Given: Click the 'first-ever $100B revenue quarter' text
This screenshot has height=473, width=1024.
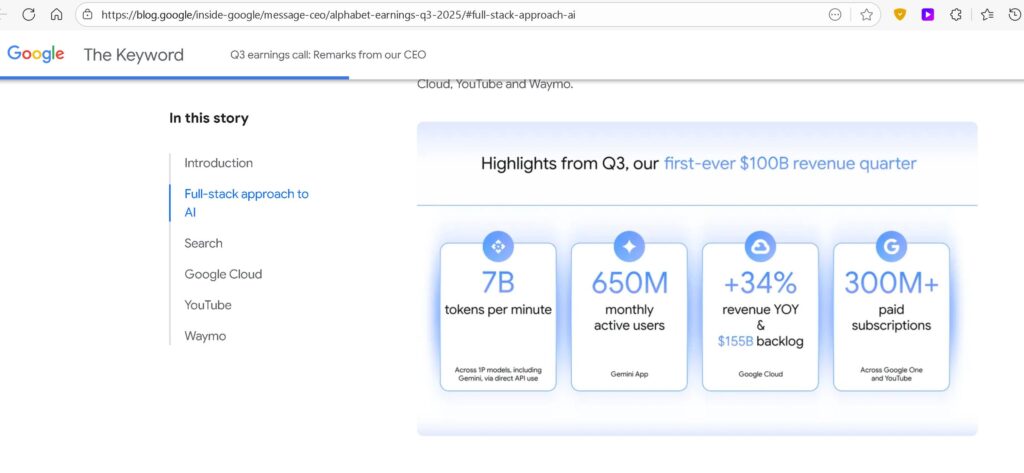Looking at the screenshot, I should tap(790, 163).
